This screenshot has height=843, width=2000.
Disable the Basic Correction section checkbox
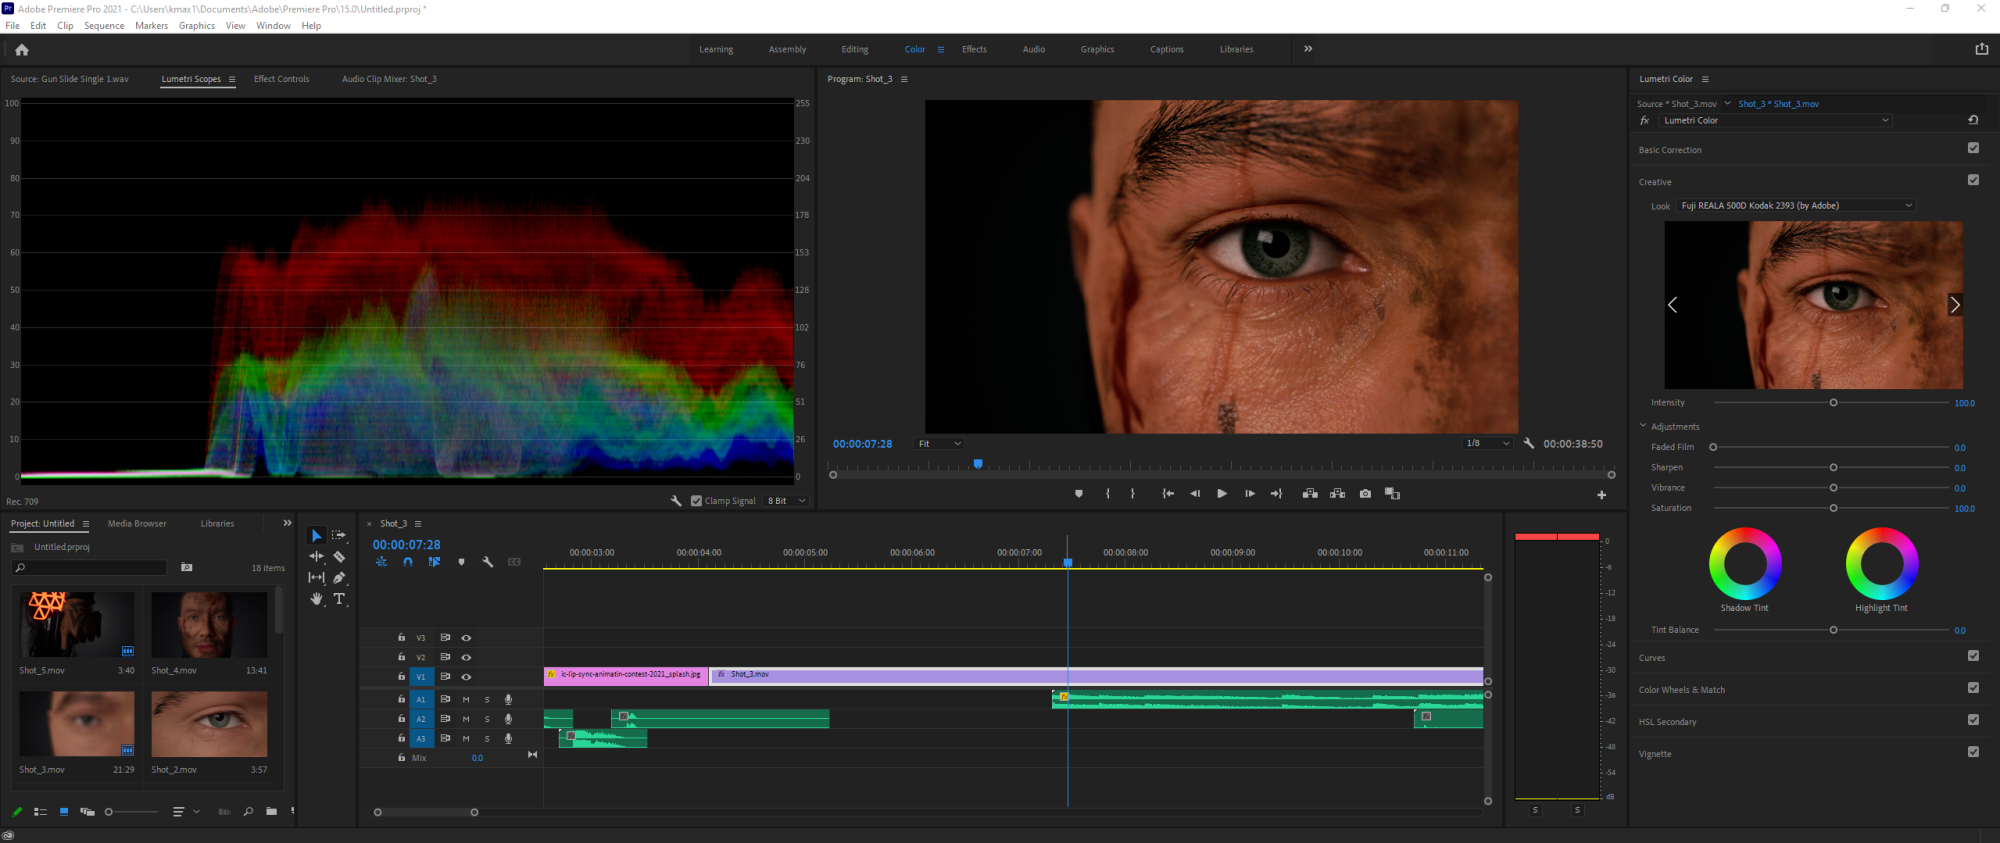pos(1973,148)
